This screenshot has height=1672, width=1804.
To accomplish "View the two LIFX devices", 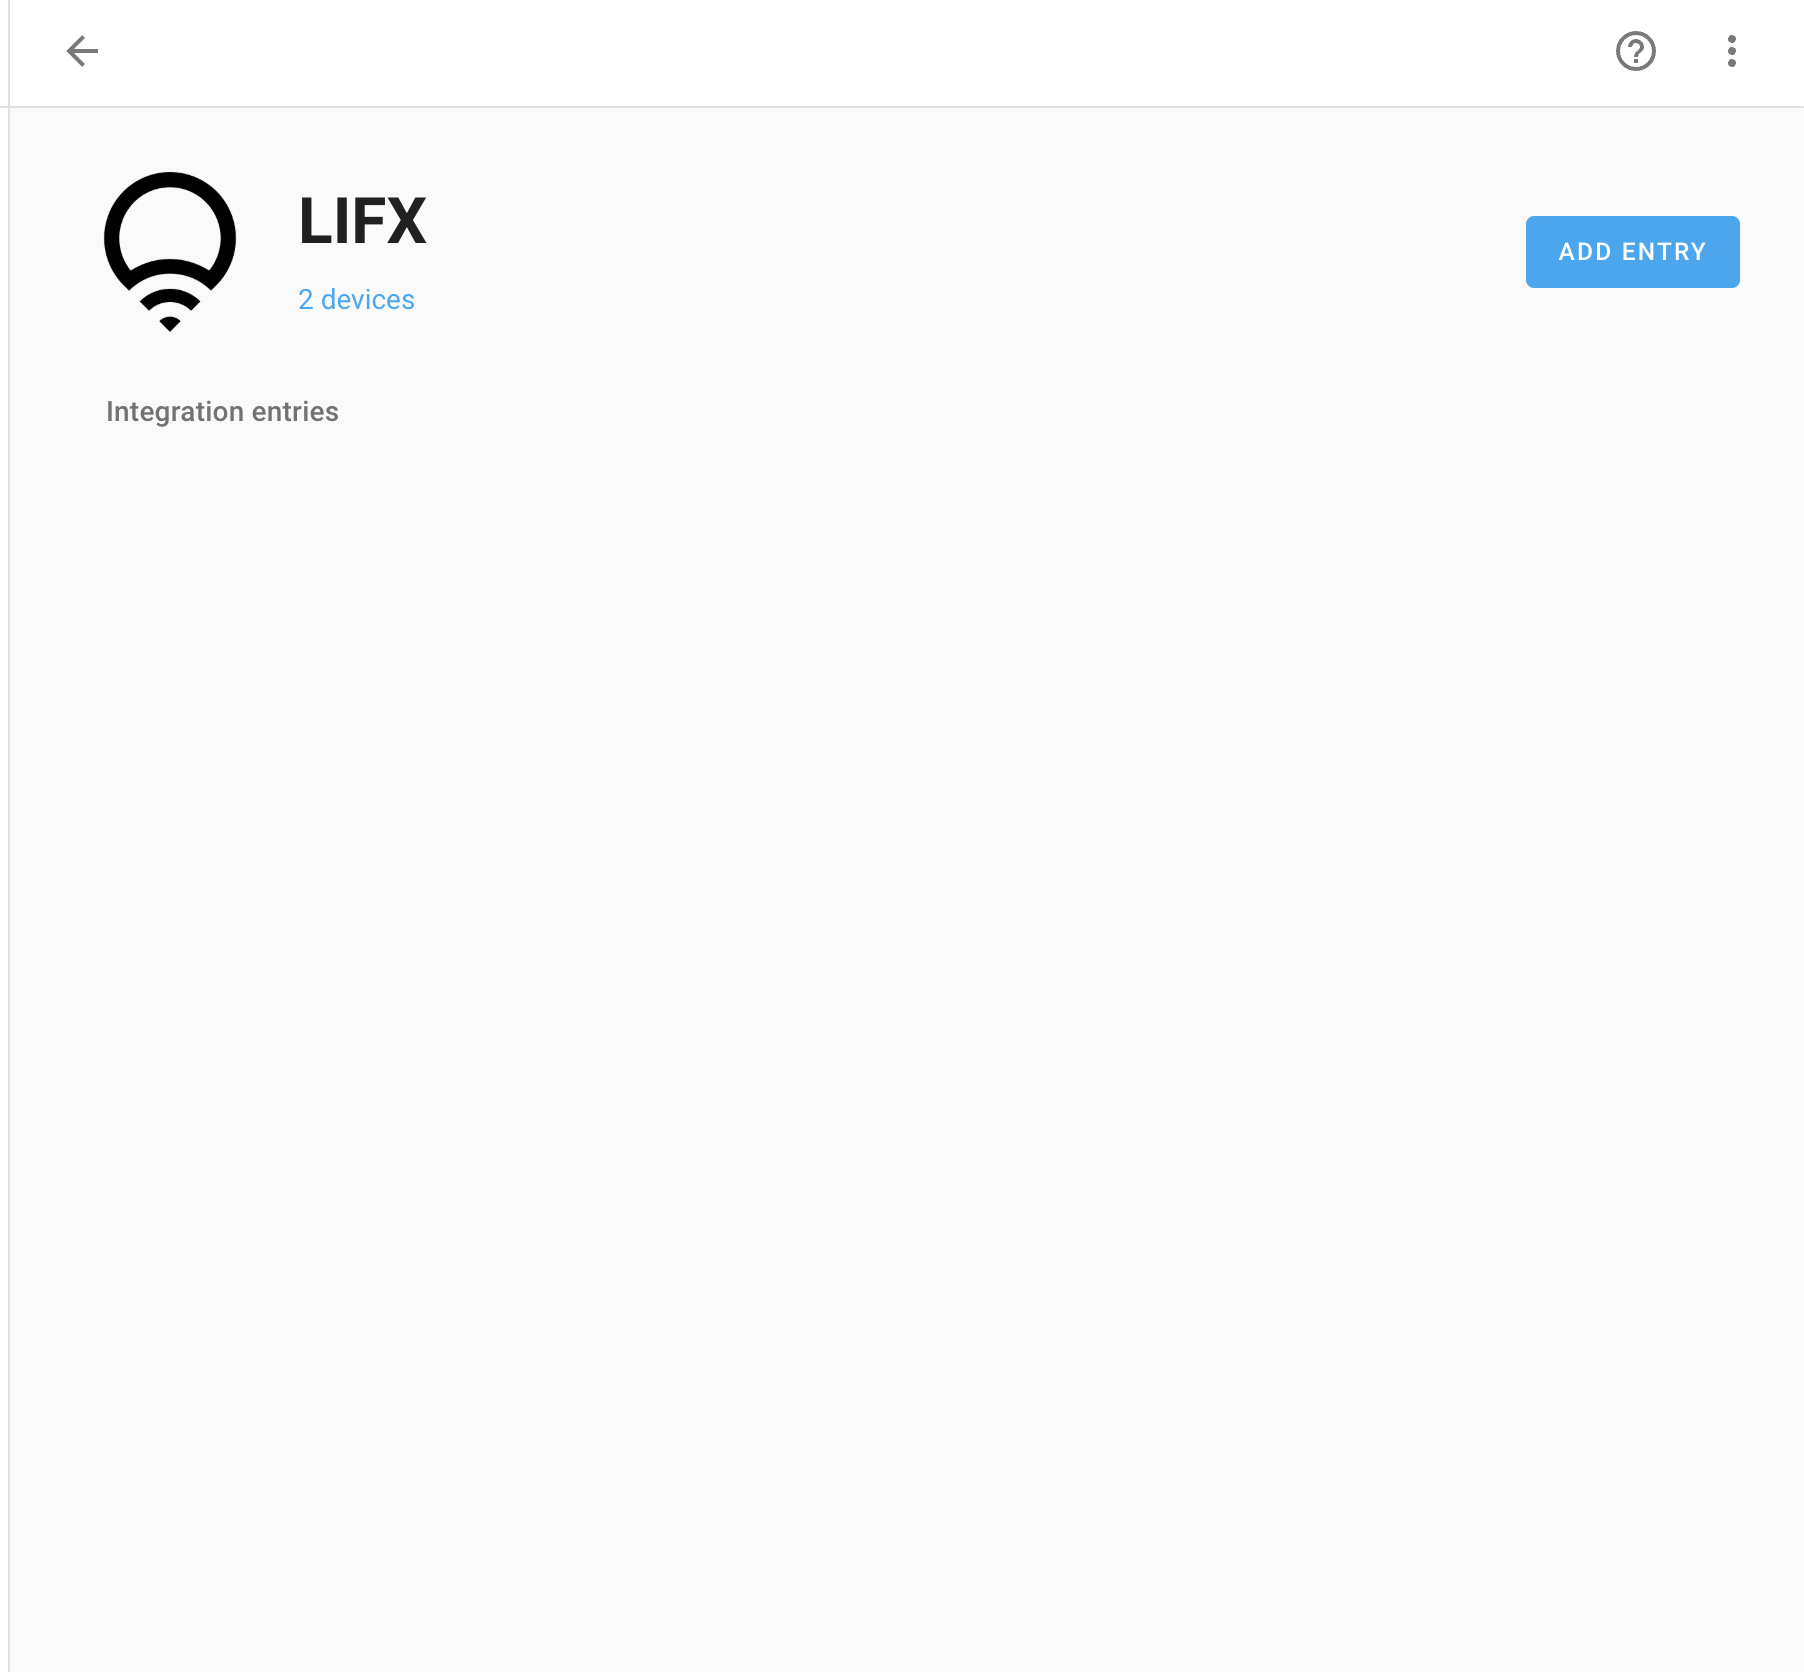I will point(356,300).
